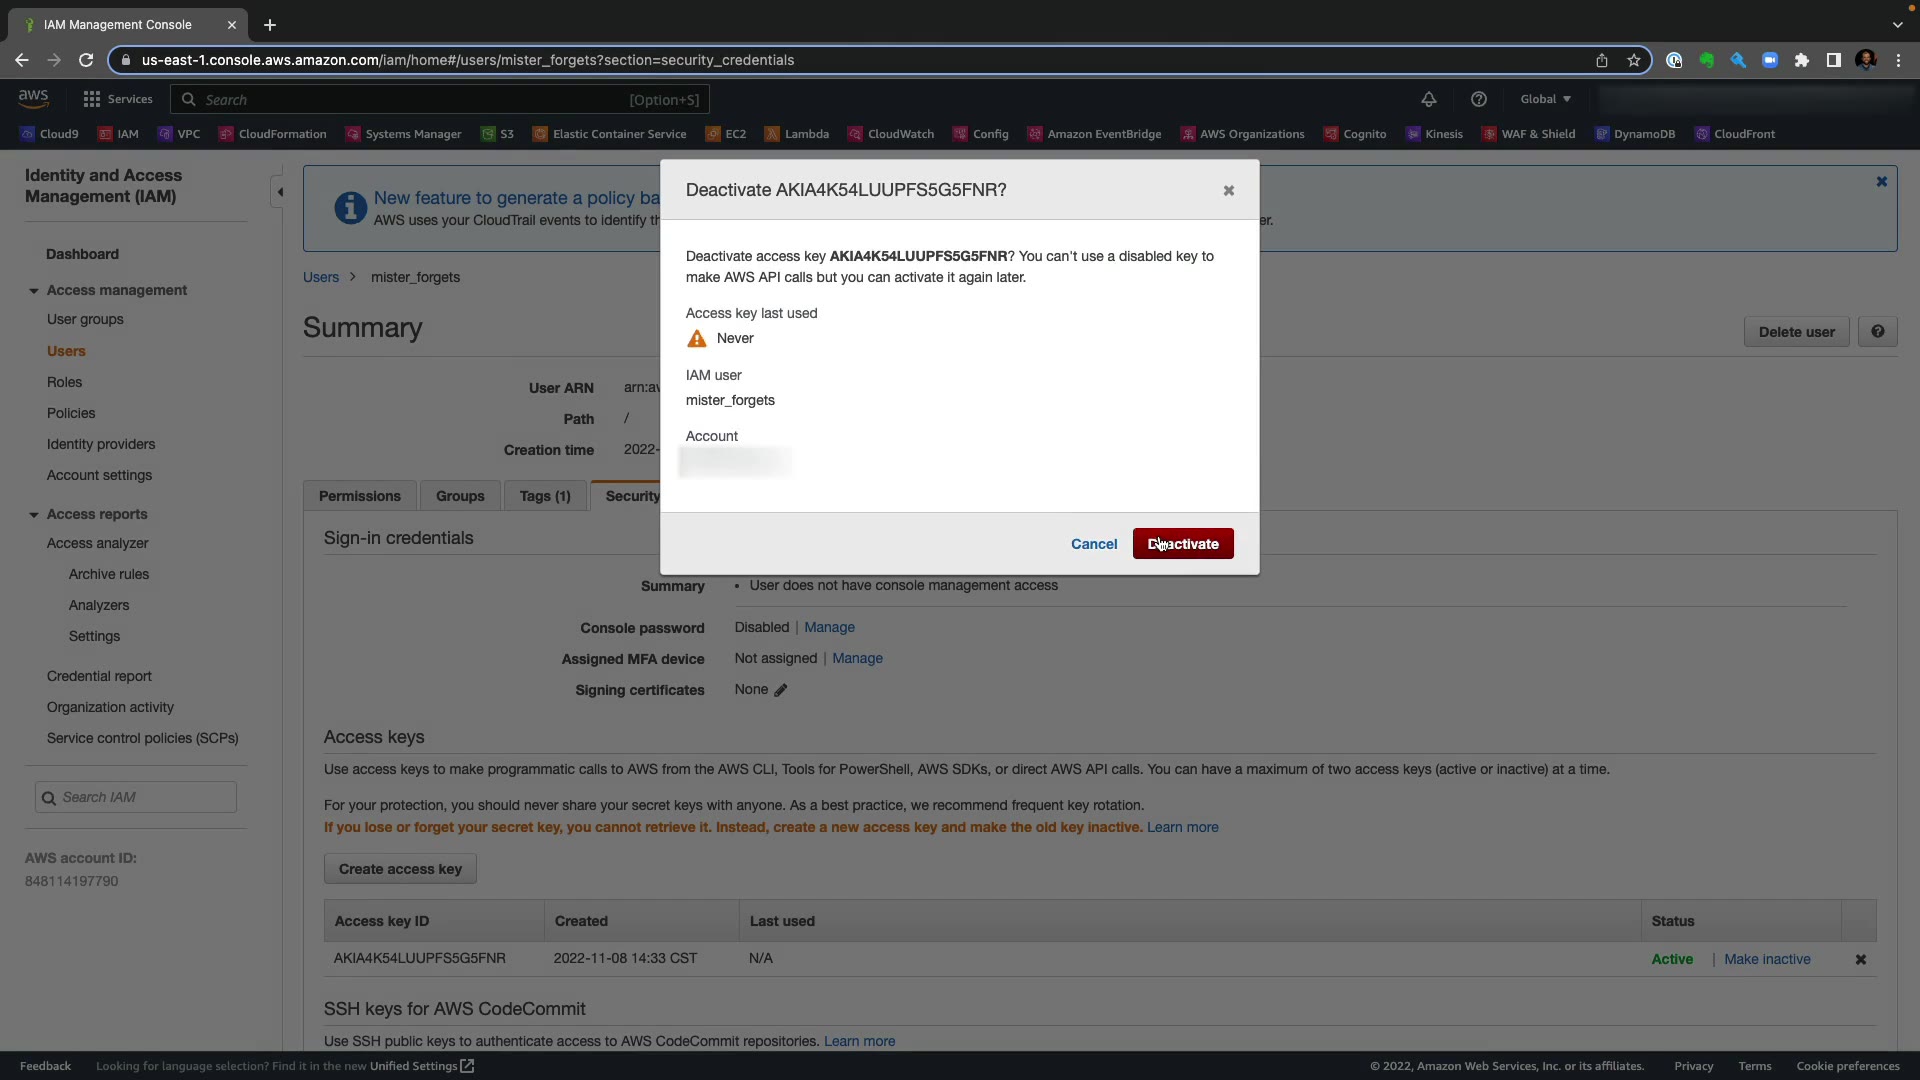The height and width of the screenshot is (1080, 1920).
Task: Click the notifications bell icon
Action: pyautogui.click(x=1428, y=99)
